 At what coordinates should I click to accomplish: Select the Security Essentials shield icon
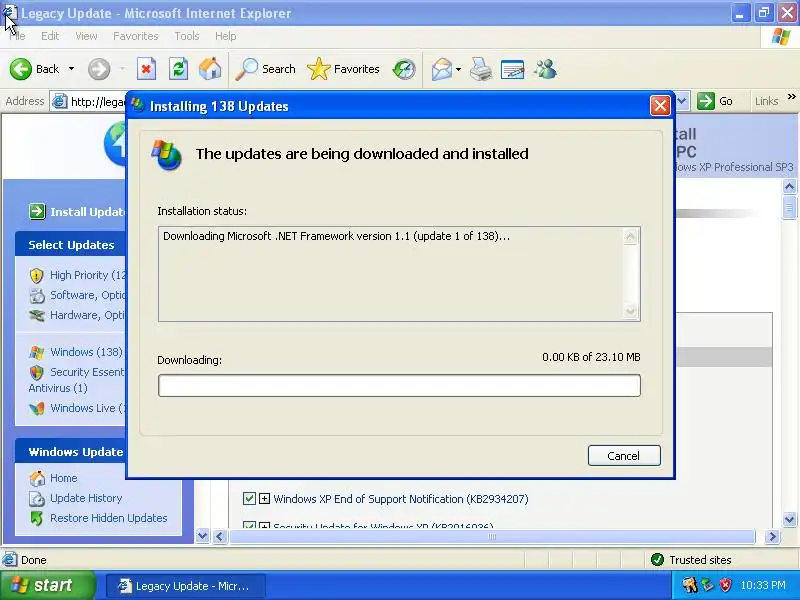tap(37, 372)
